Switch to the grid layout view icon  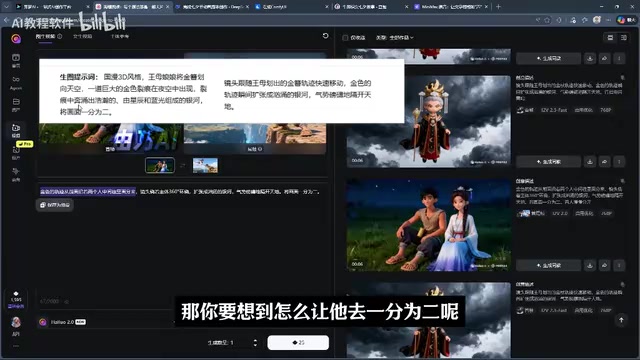click(624, 38)
